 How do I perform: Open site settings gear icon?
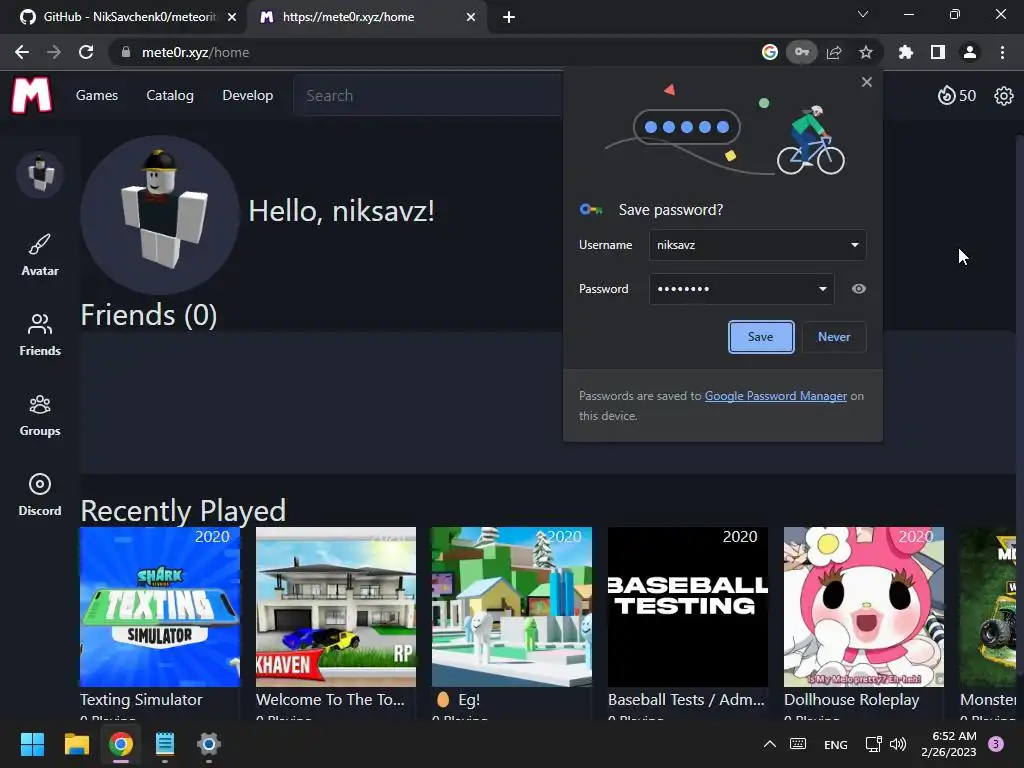1004,96
